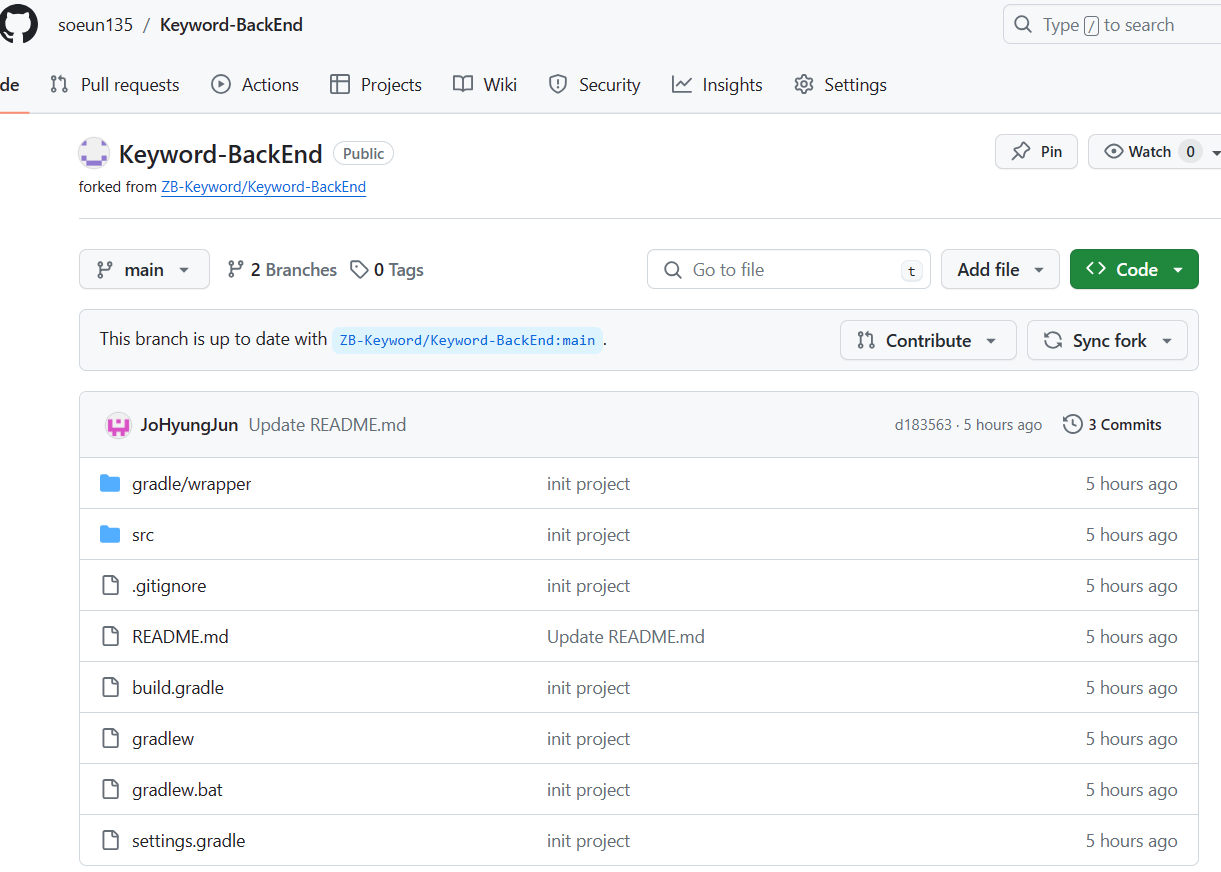Click the Insights graph icon
Image resolution: width=1221 pixels, height=872 pixels.
pyautogui.click(x=682, y=85)
